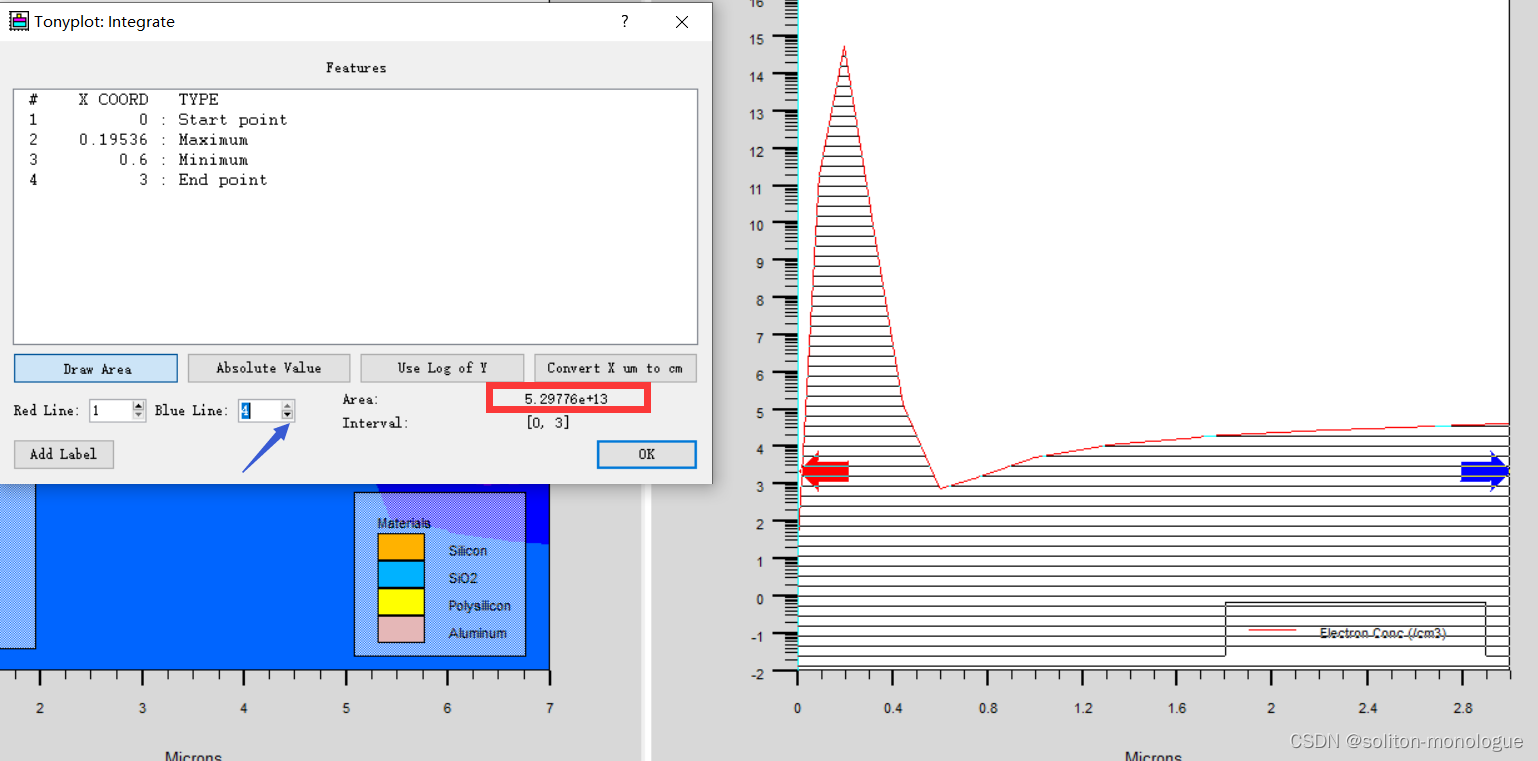Toggle the Absolute Value option

pyautogui.click(x=268, y=368)
